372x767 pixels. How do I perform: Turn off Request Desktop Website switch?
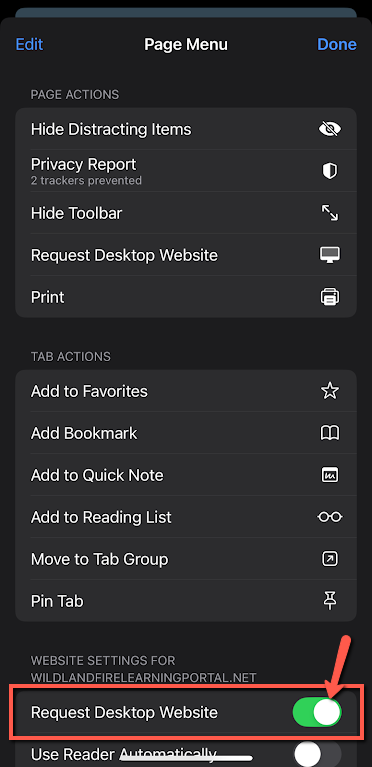pyautogui.click(x=317, y=712)
